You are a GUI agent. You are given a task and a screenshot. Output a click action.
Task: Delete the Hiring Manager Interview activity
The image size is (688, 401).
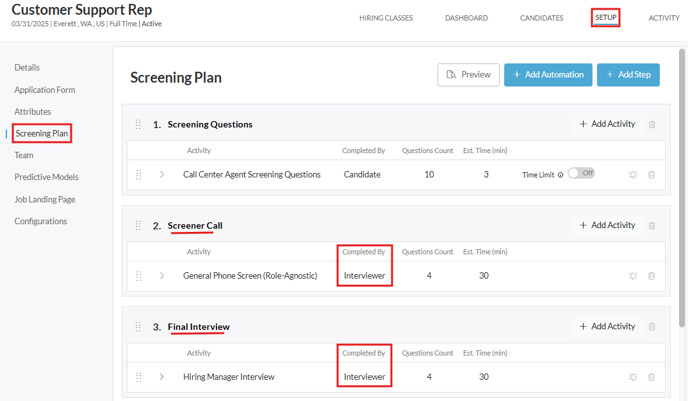click(x=652, y=377)
